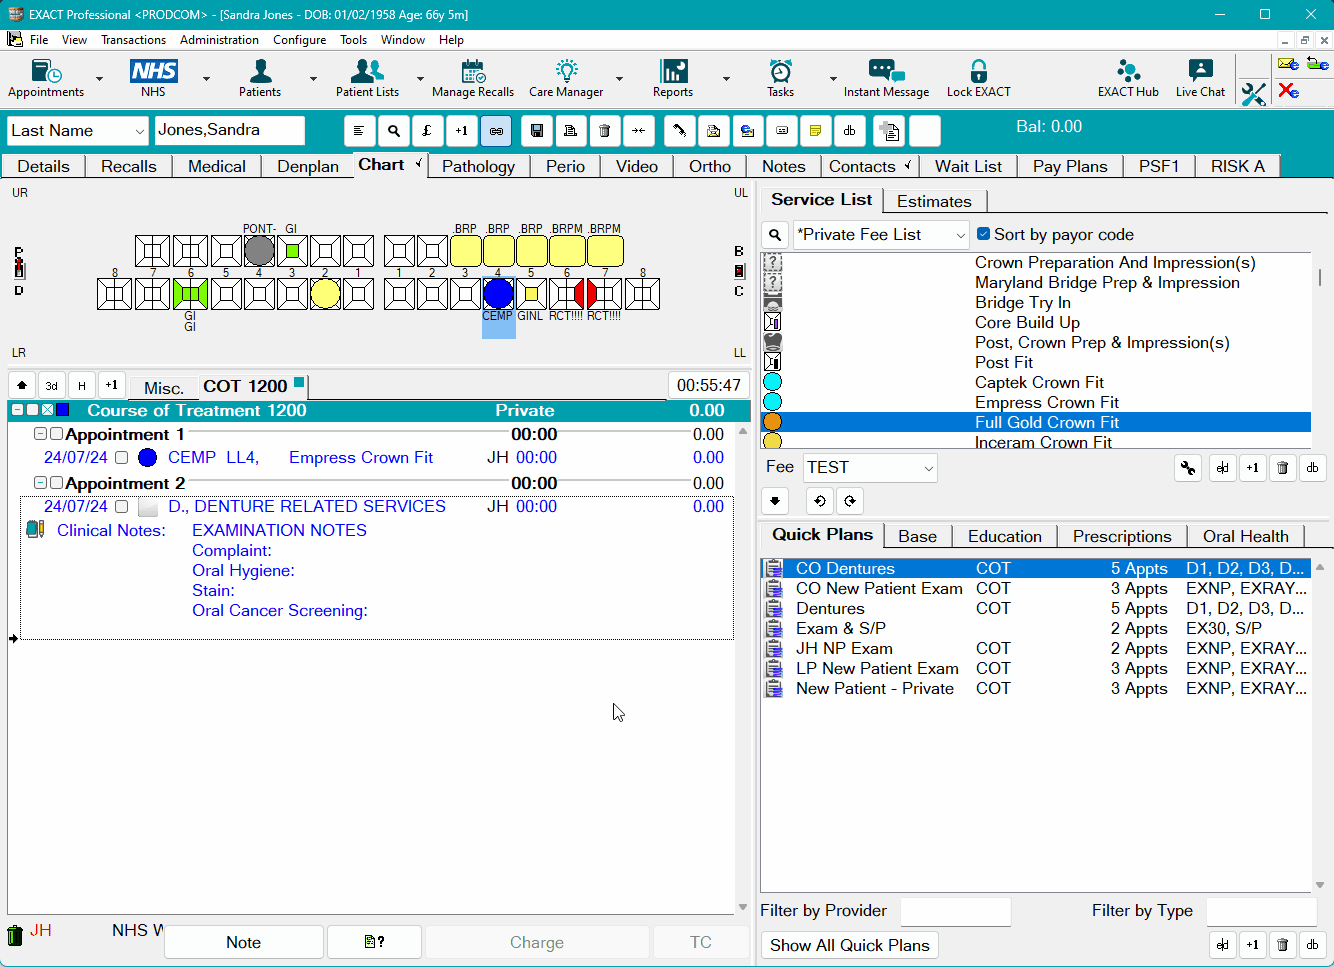The image size is (1334, 967).
Task: Click the Service List search magnifier icon
Action: [x=775, y=235]
